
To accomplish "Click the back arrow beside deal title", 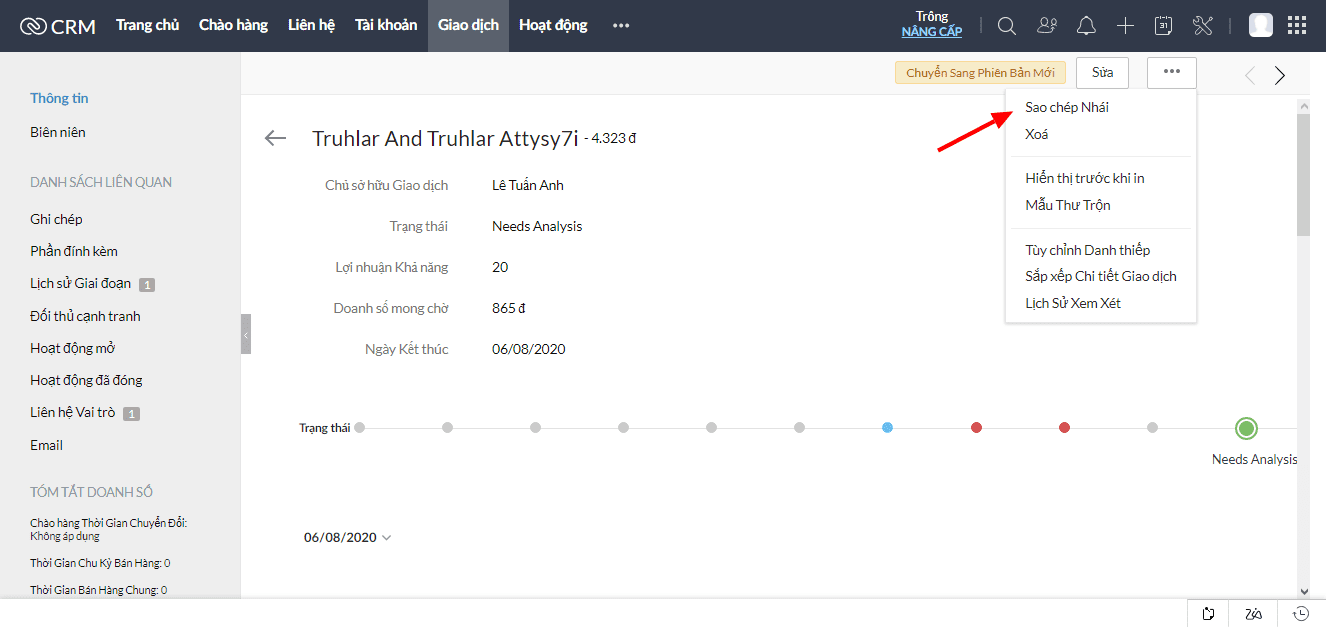I will (275, 138).
